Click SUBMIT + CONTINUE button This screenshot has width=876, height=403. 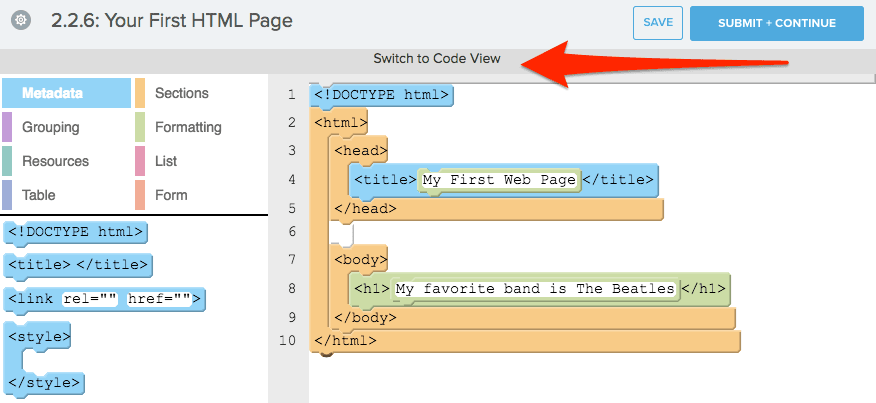tap(777, 23)
